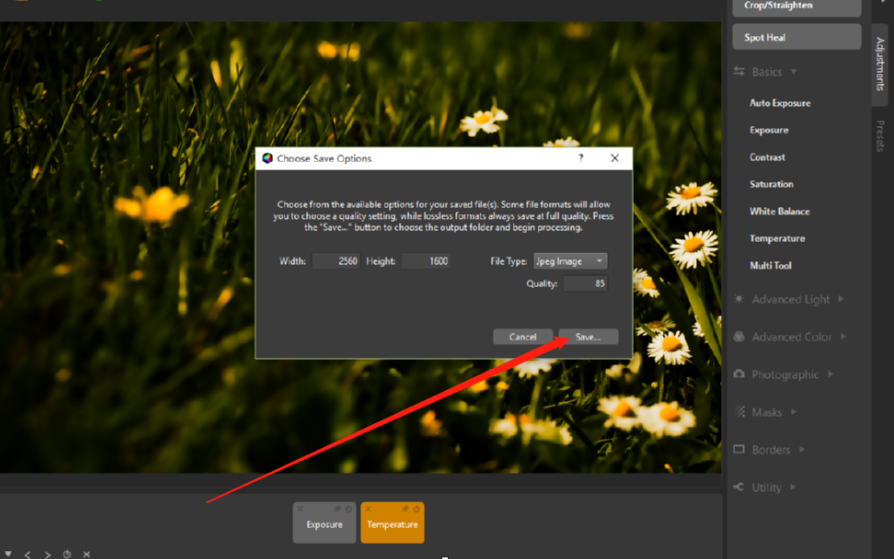The image size is (894, 559).
Task: Click the Photographic camera icon
Action: [739, 374]
